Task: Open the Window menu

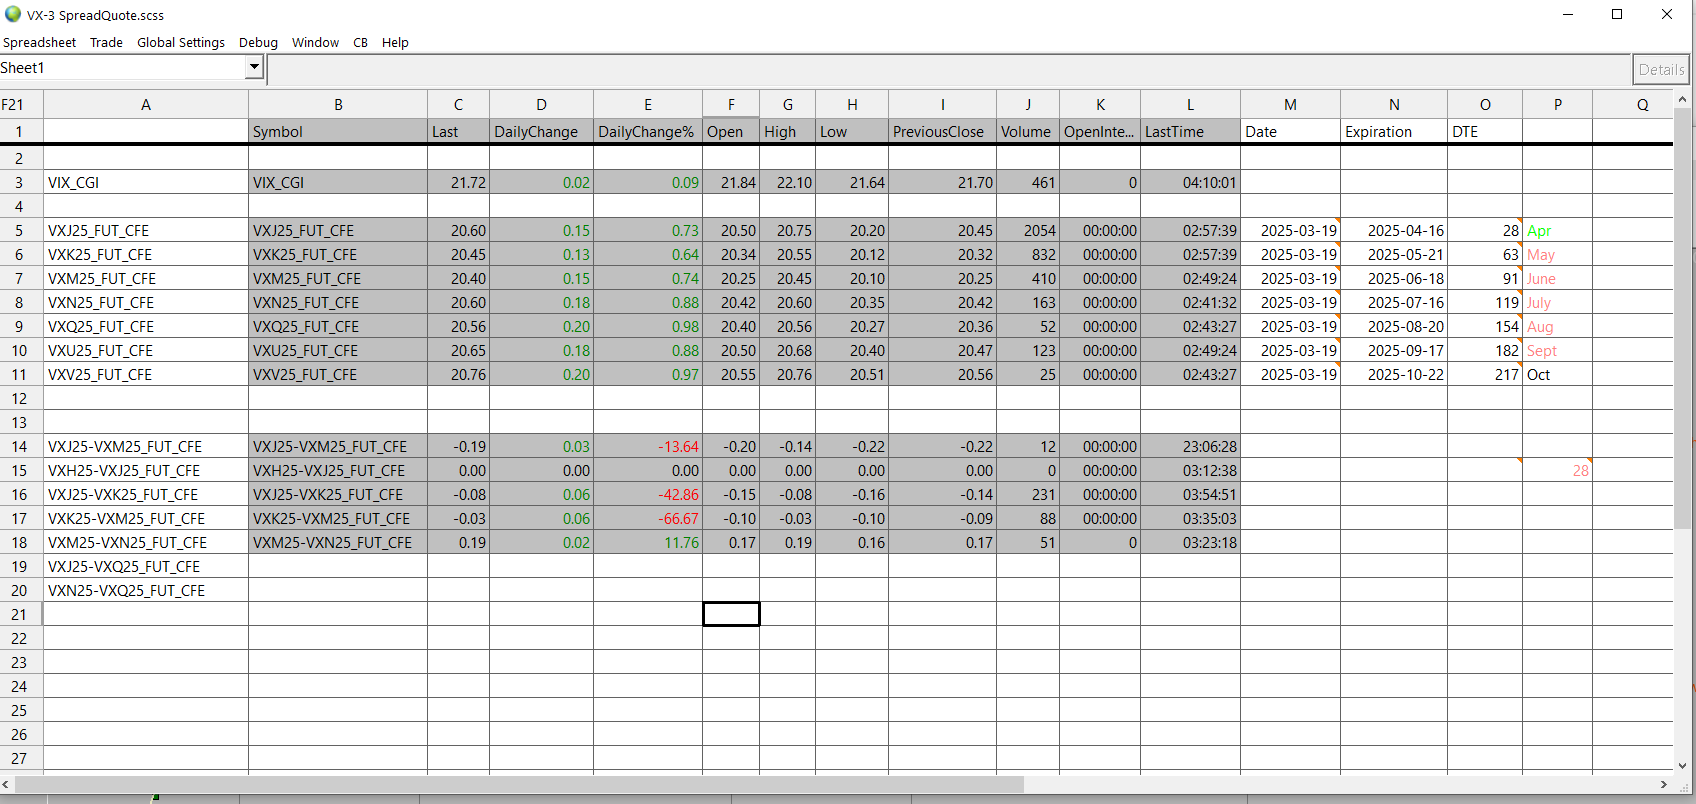Action: point(315,42)
